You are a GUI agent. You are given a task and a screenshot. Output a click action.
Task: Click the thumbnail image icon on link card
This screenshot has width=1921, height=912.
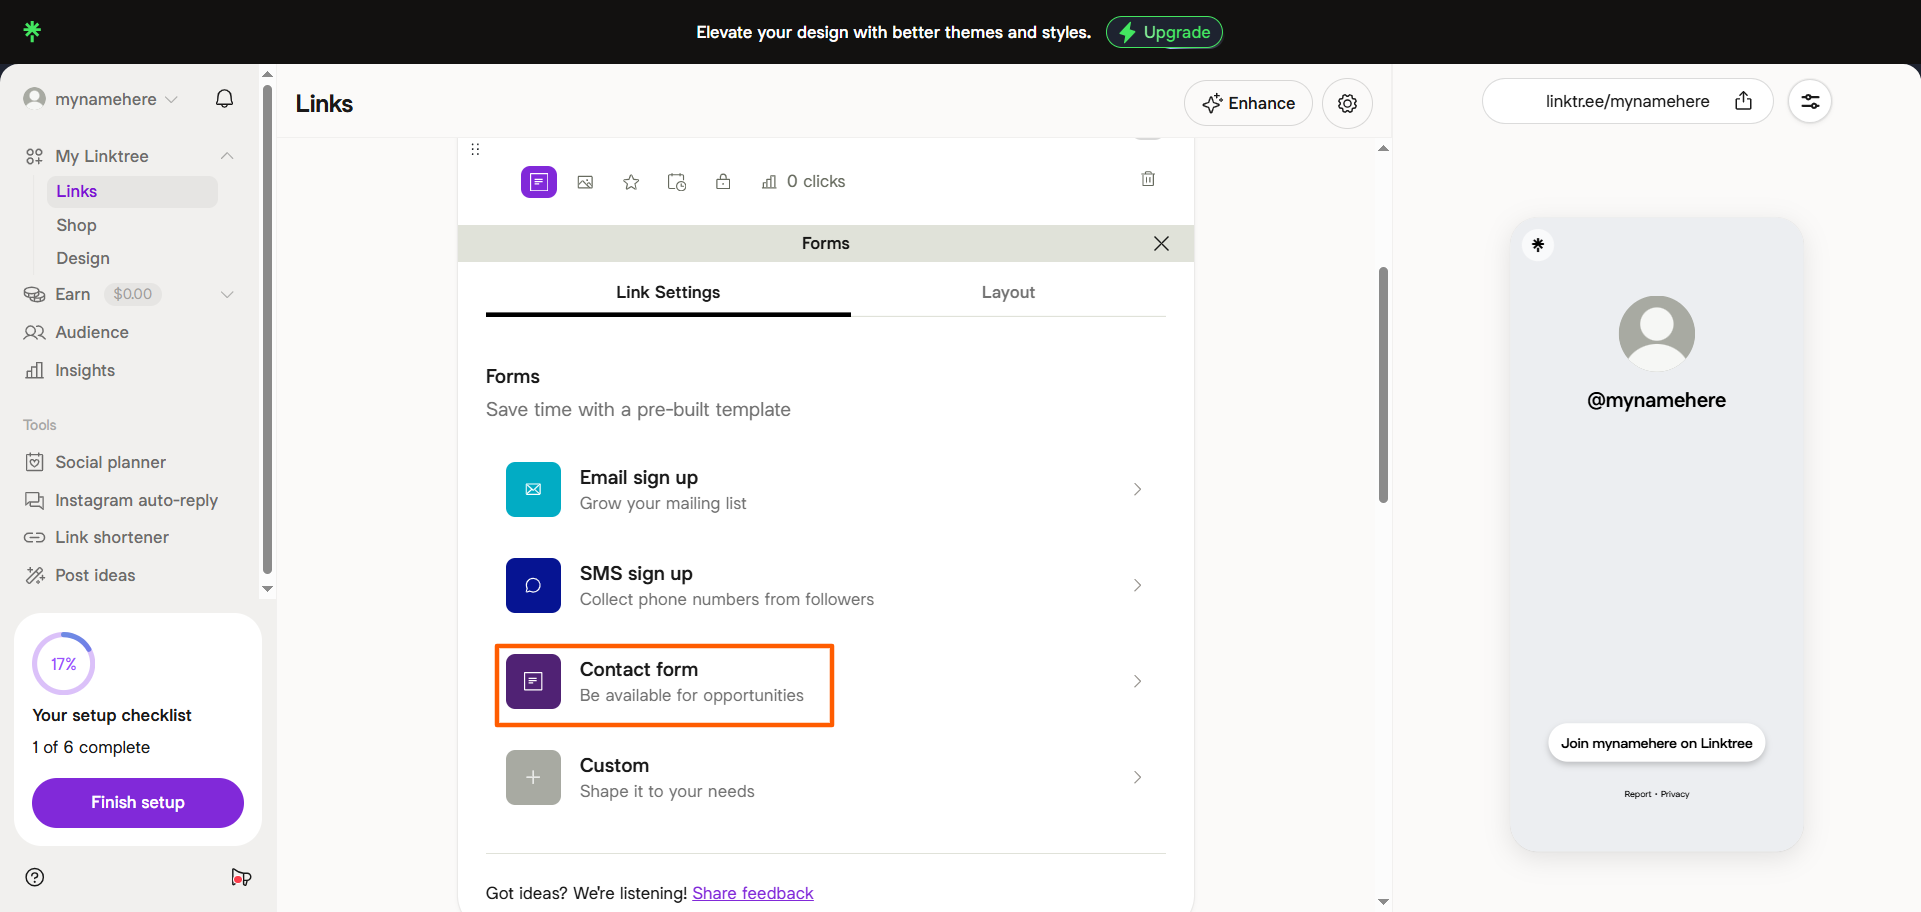[586, 182]
